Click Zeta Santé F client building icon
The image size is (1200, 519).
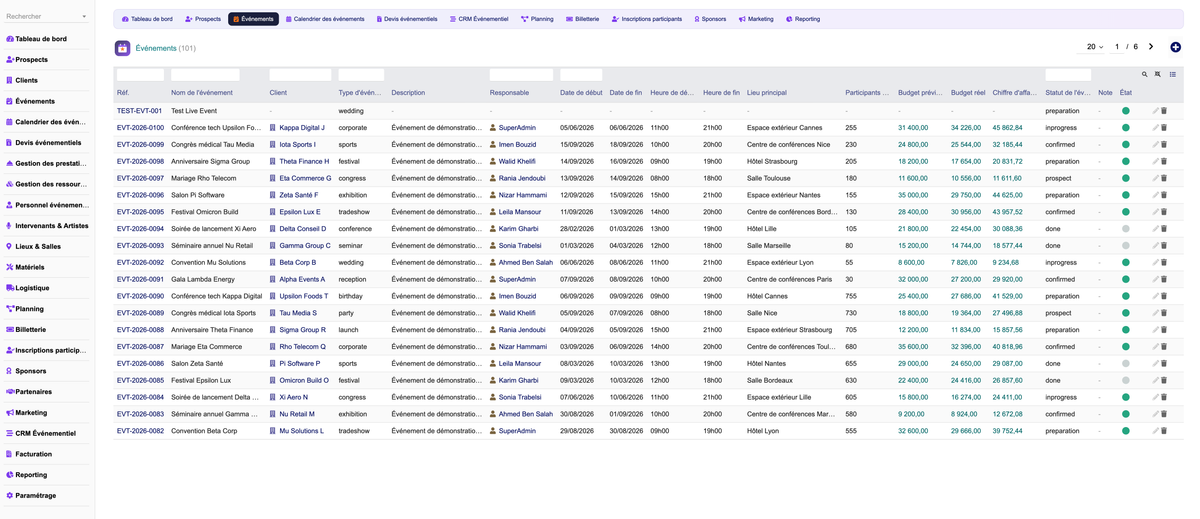(x=273, y=195)
